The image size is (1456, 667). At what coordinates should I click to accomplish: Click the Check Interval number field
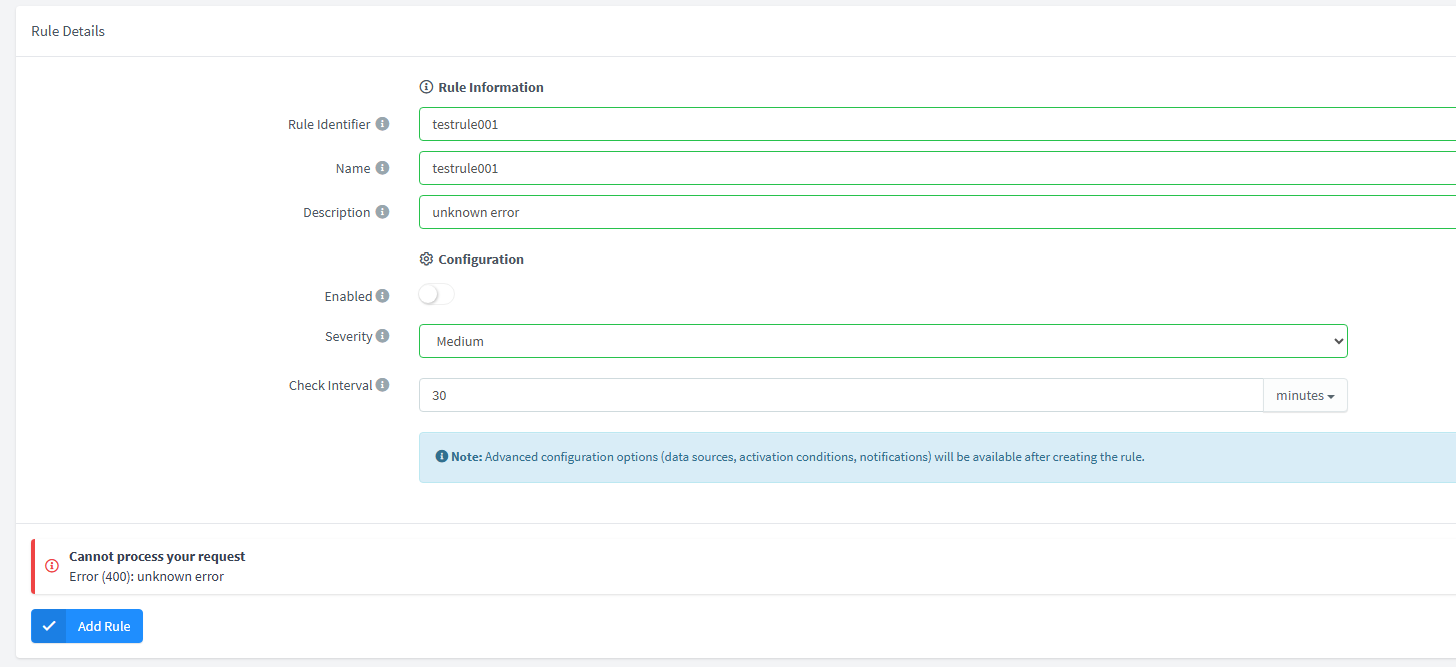(840, 395)
